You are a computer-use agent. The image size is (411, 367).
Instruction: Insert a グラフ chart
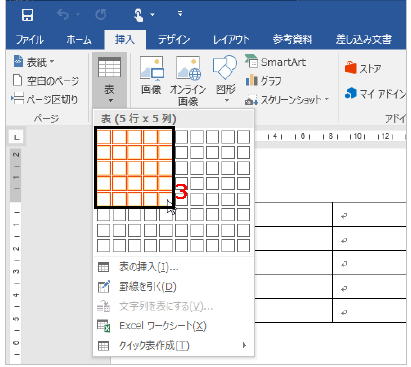263,81
